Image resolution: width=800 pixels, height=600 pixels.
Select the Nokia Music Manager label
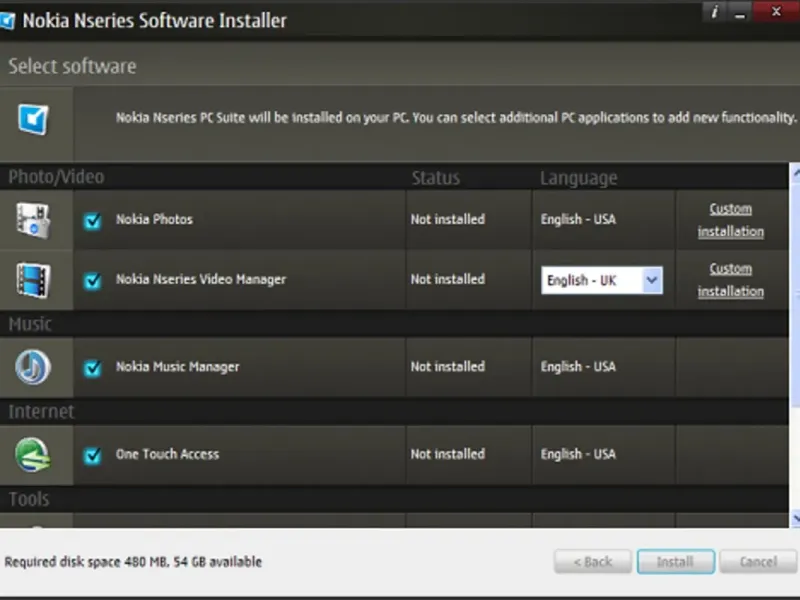pos(178,366)
